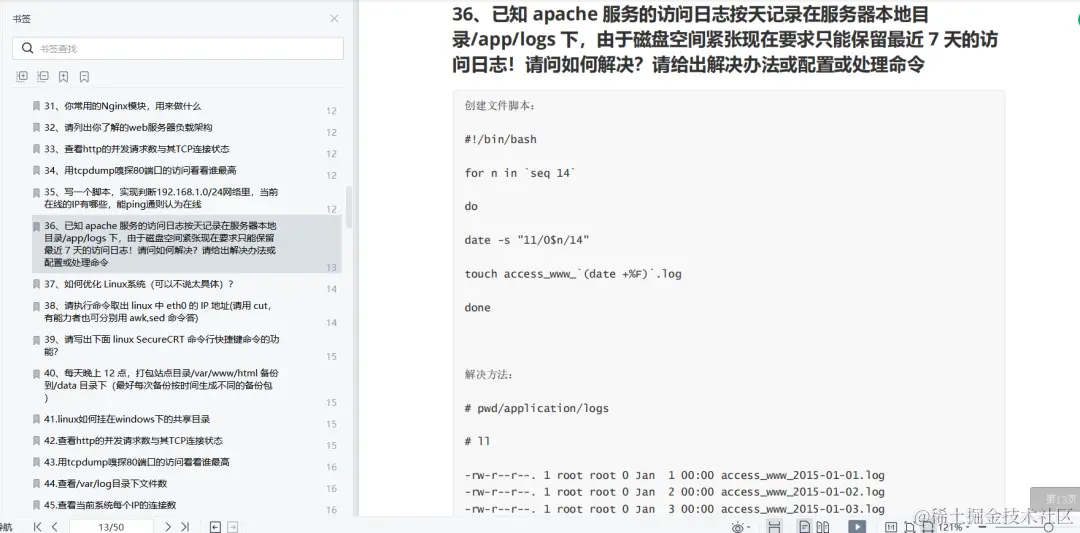Click the expand all bookmarks icon
This screenshot has width=1080, height=533.
[22, 76]
